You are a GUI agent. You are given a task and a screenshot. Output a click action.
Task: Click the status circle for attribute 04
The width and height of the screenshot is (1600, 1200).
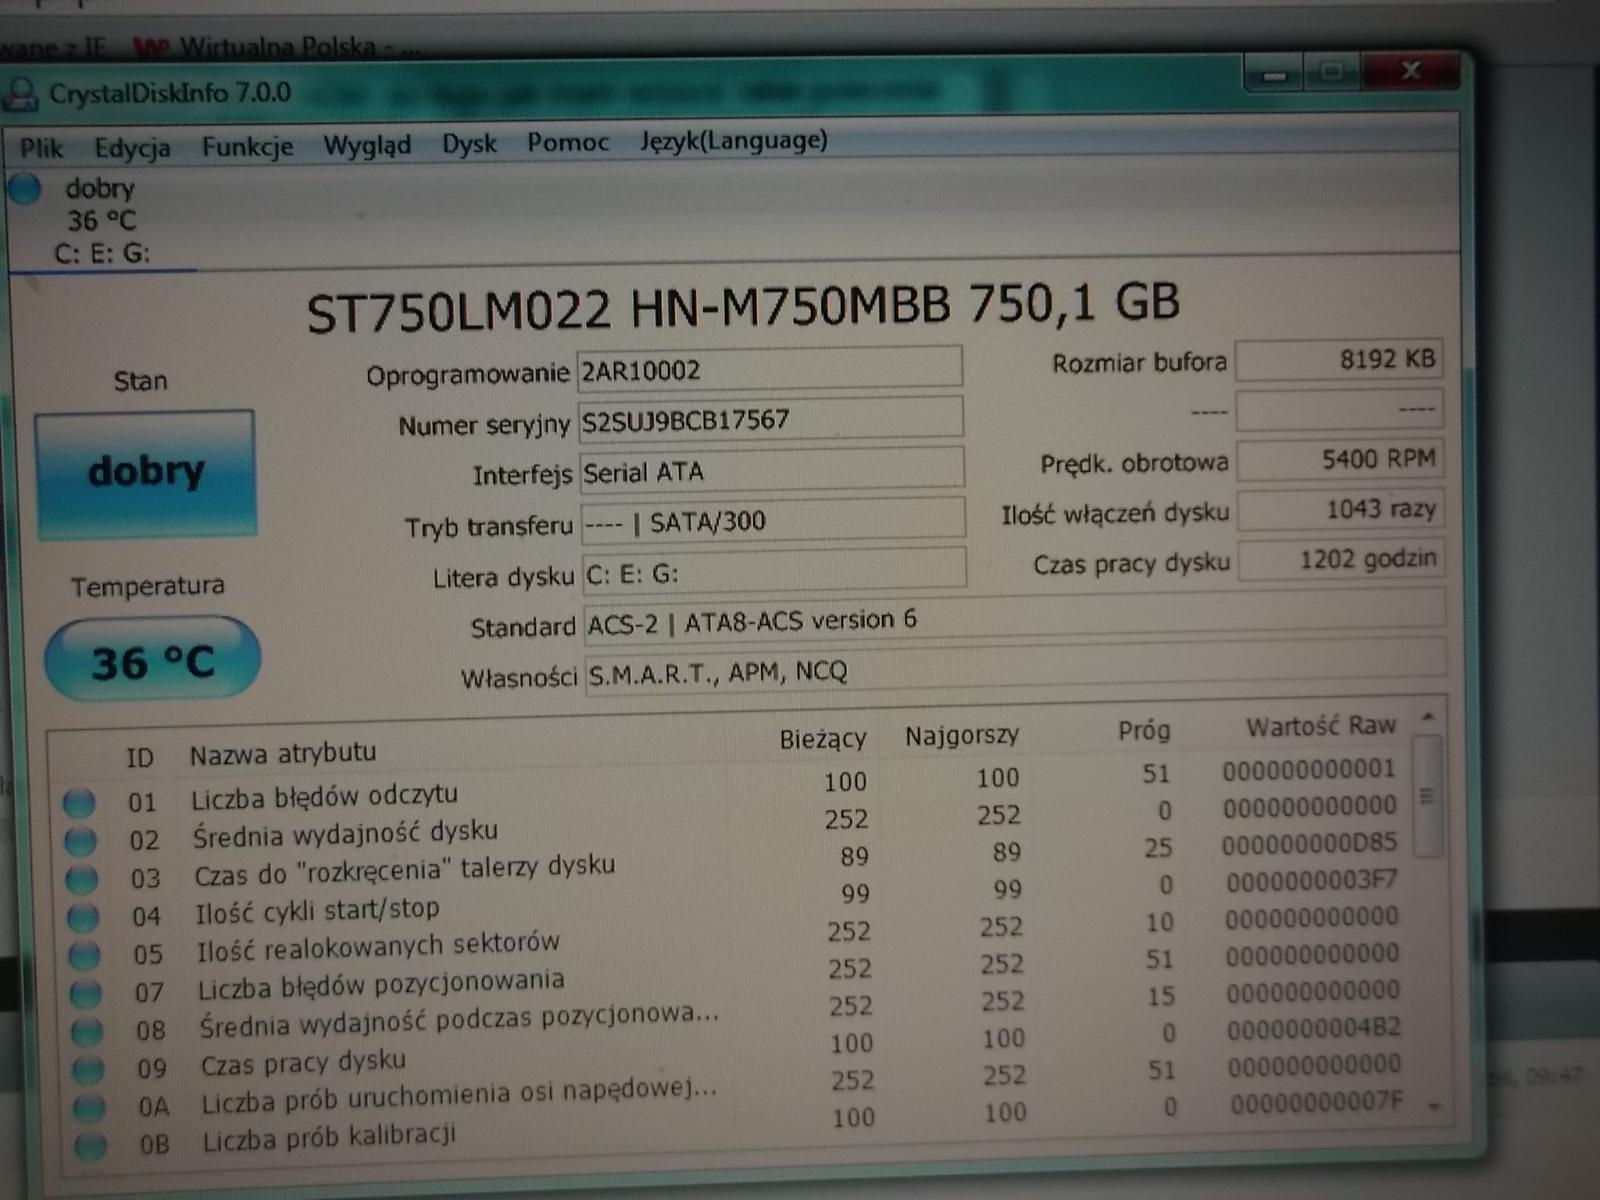click(x=82, y=918)
